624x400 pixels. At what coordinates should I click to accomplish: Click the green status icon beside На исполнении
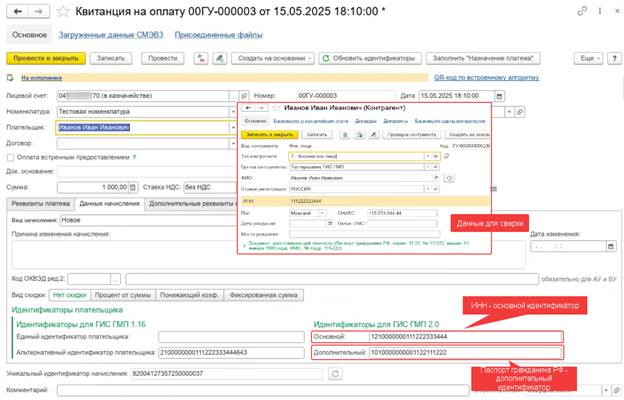point(10,78)
